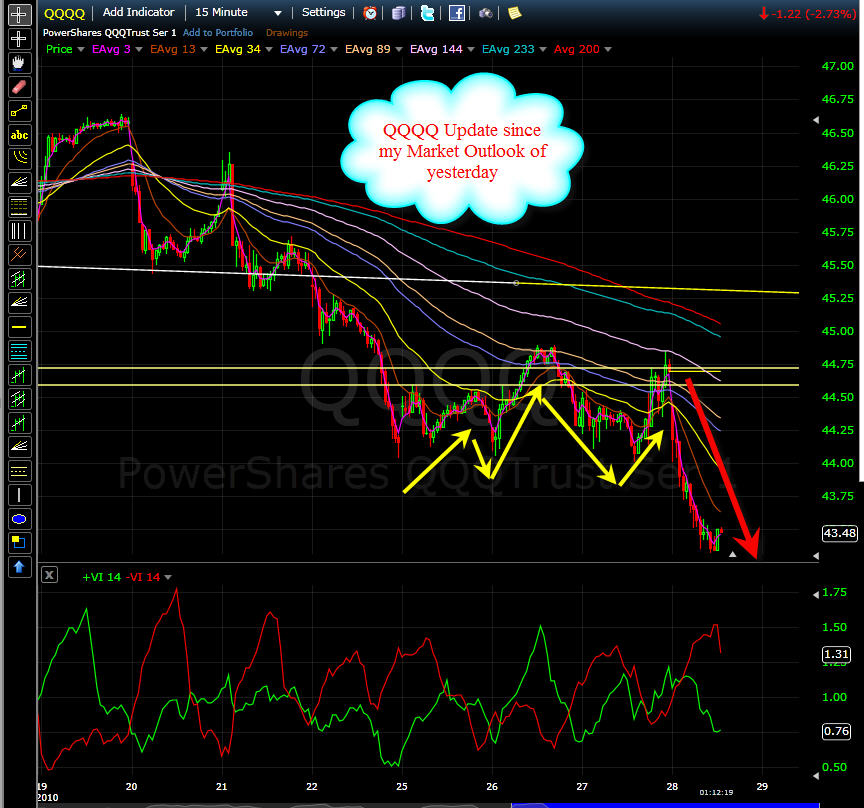Click the date label 28 on the time axis
Viewport: 864px width, 808px height.
672,787
